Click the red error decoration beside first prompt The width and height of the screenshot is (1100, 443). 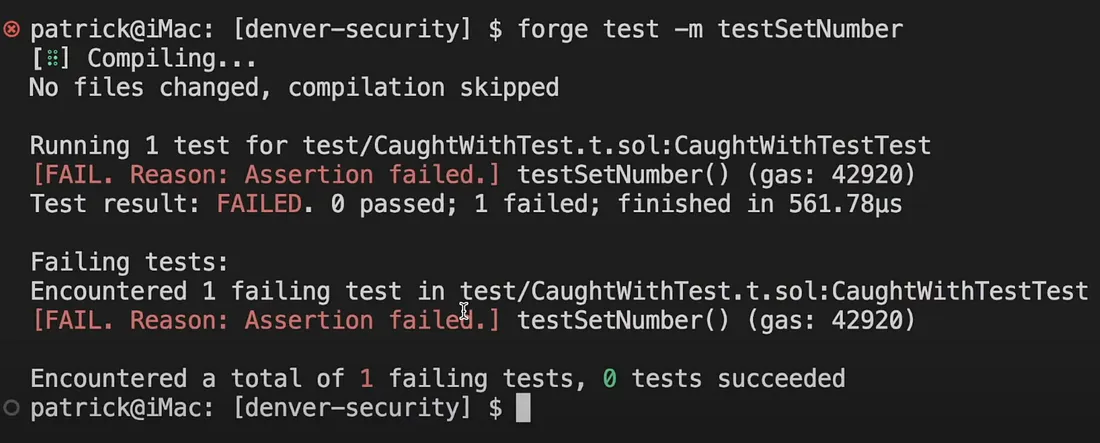click(x=11, y=29)
